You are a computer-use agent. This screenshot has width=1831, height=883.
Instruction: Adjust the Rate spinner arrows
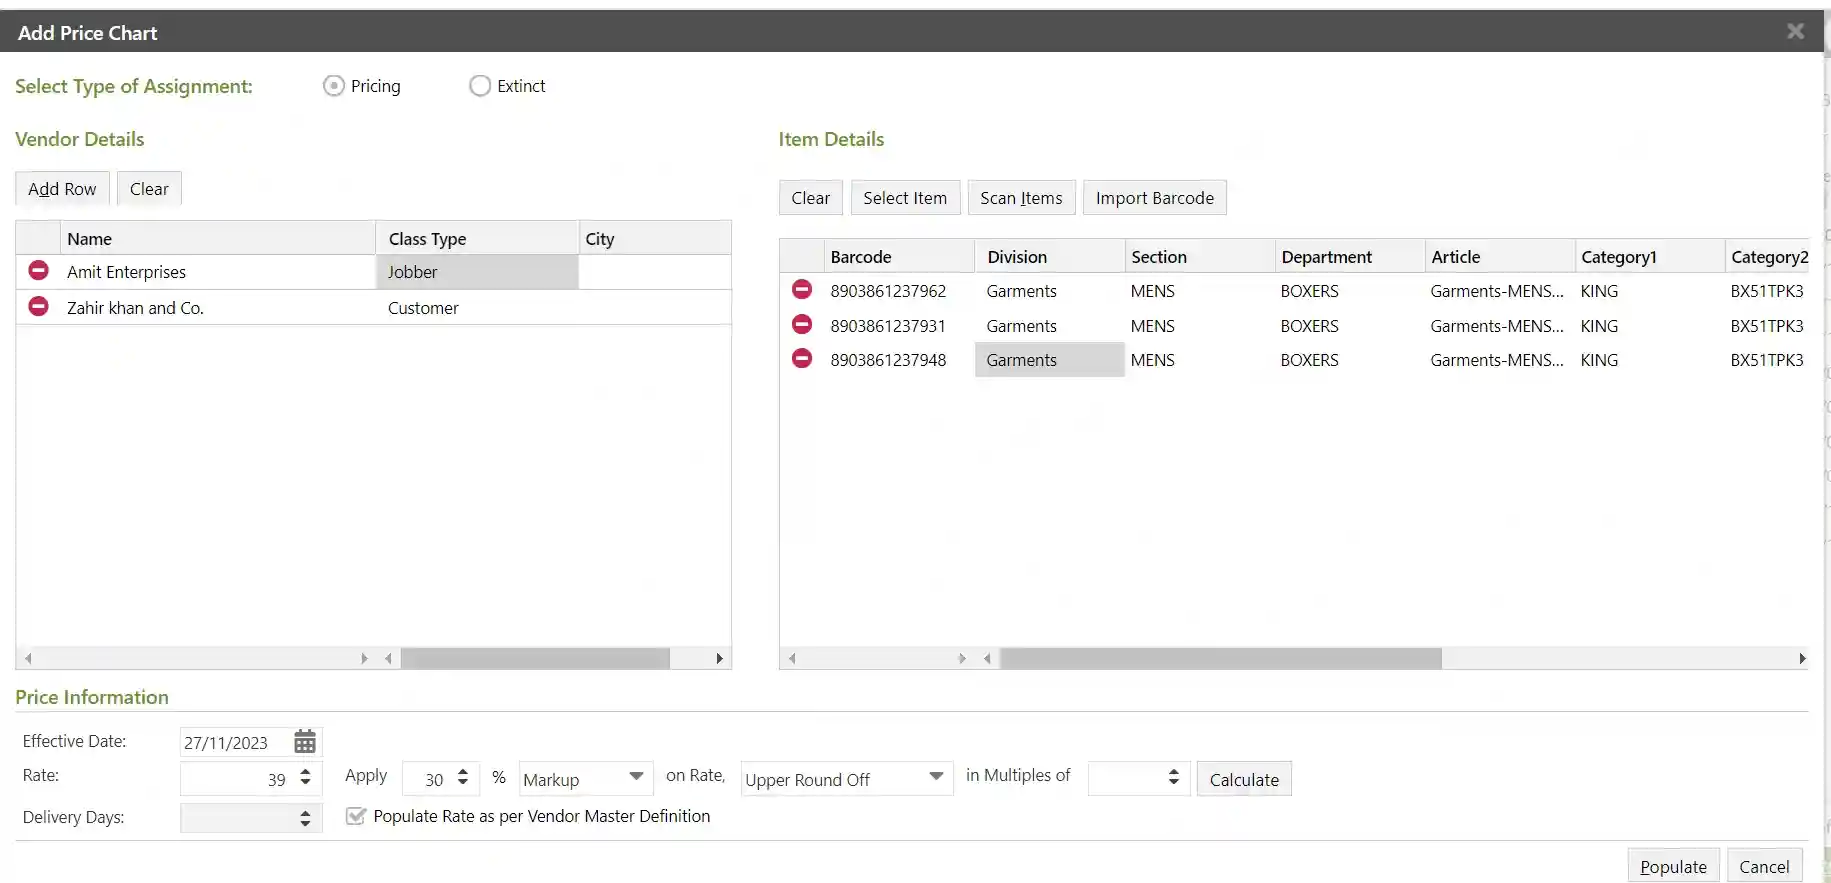pos(306,778)
